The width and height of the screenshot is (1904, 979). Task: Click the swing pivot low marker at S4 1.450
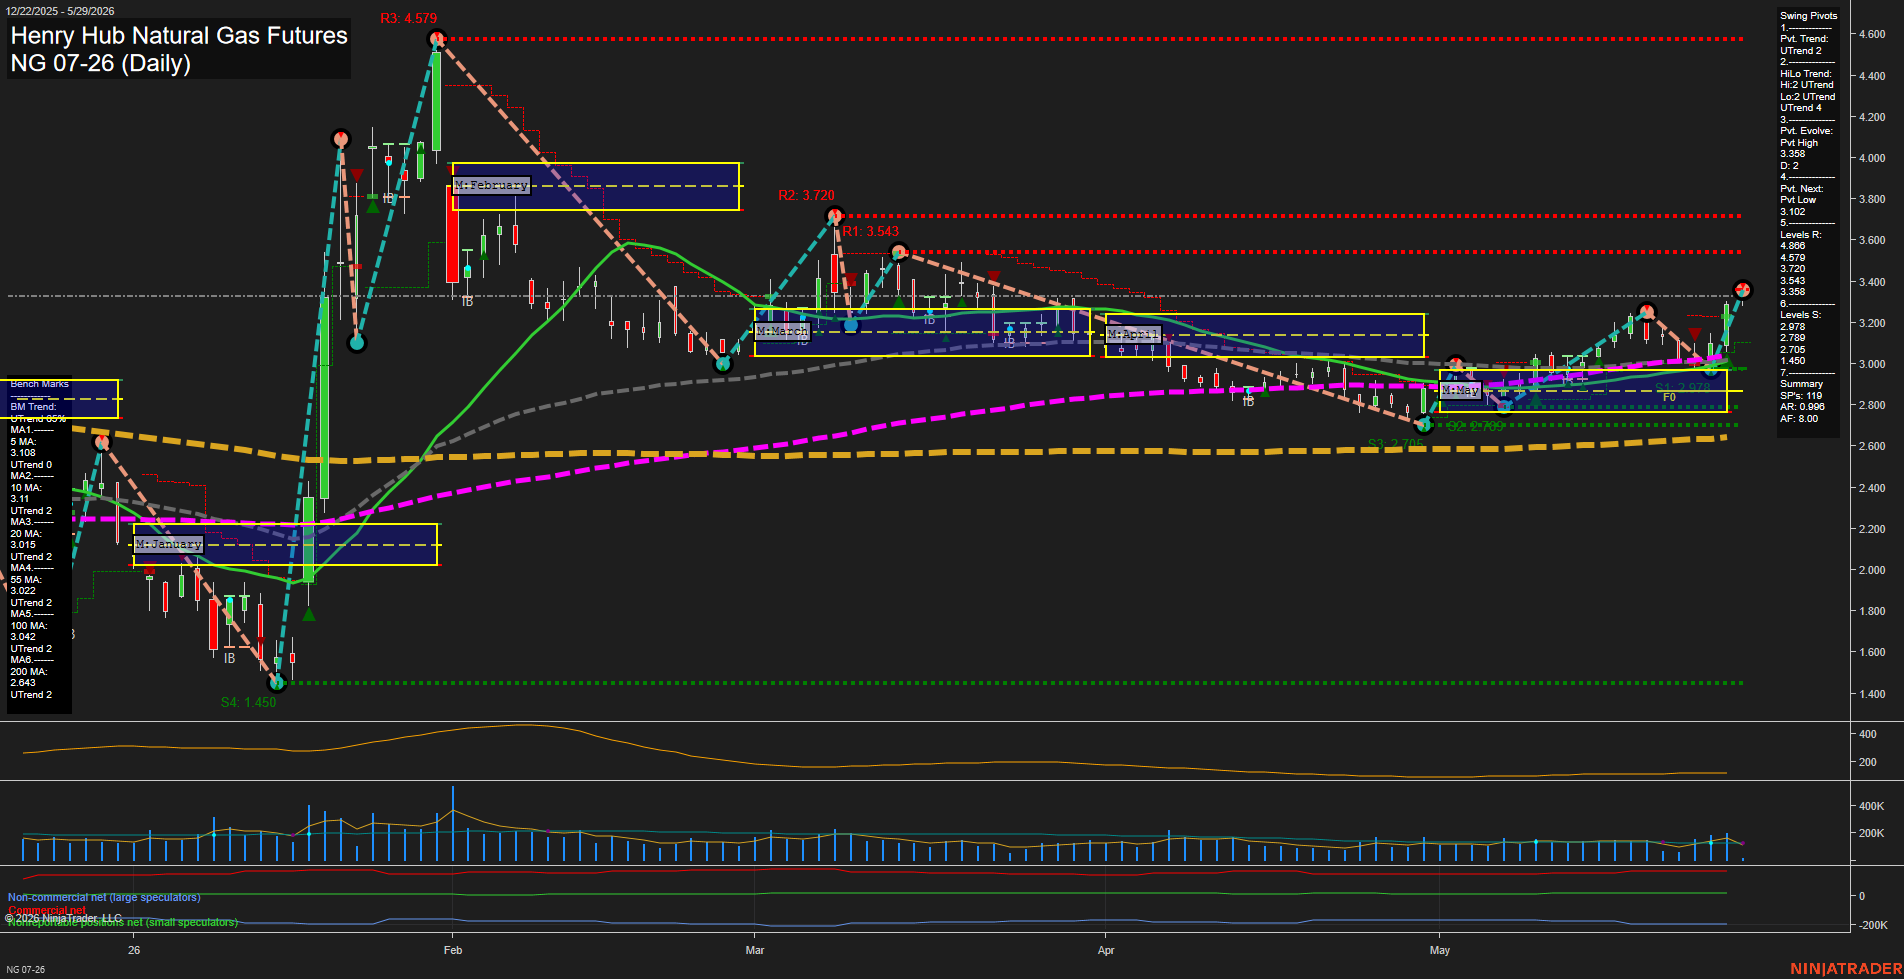[278, 683]
